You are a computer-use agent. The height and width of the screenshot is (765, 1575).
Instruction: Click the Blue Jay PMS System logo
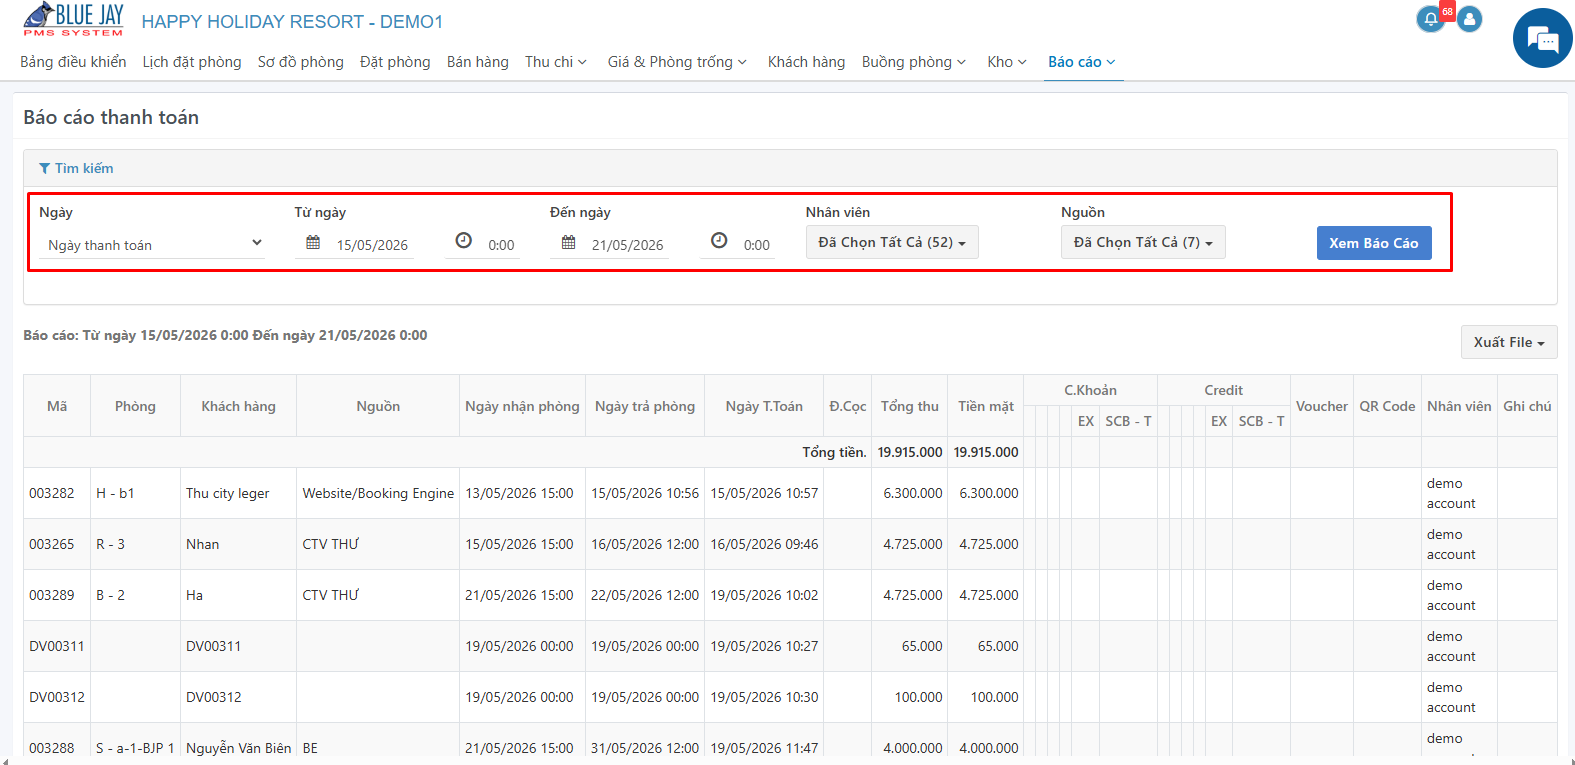click(73, 20)
